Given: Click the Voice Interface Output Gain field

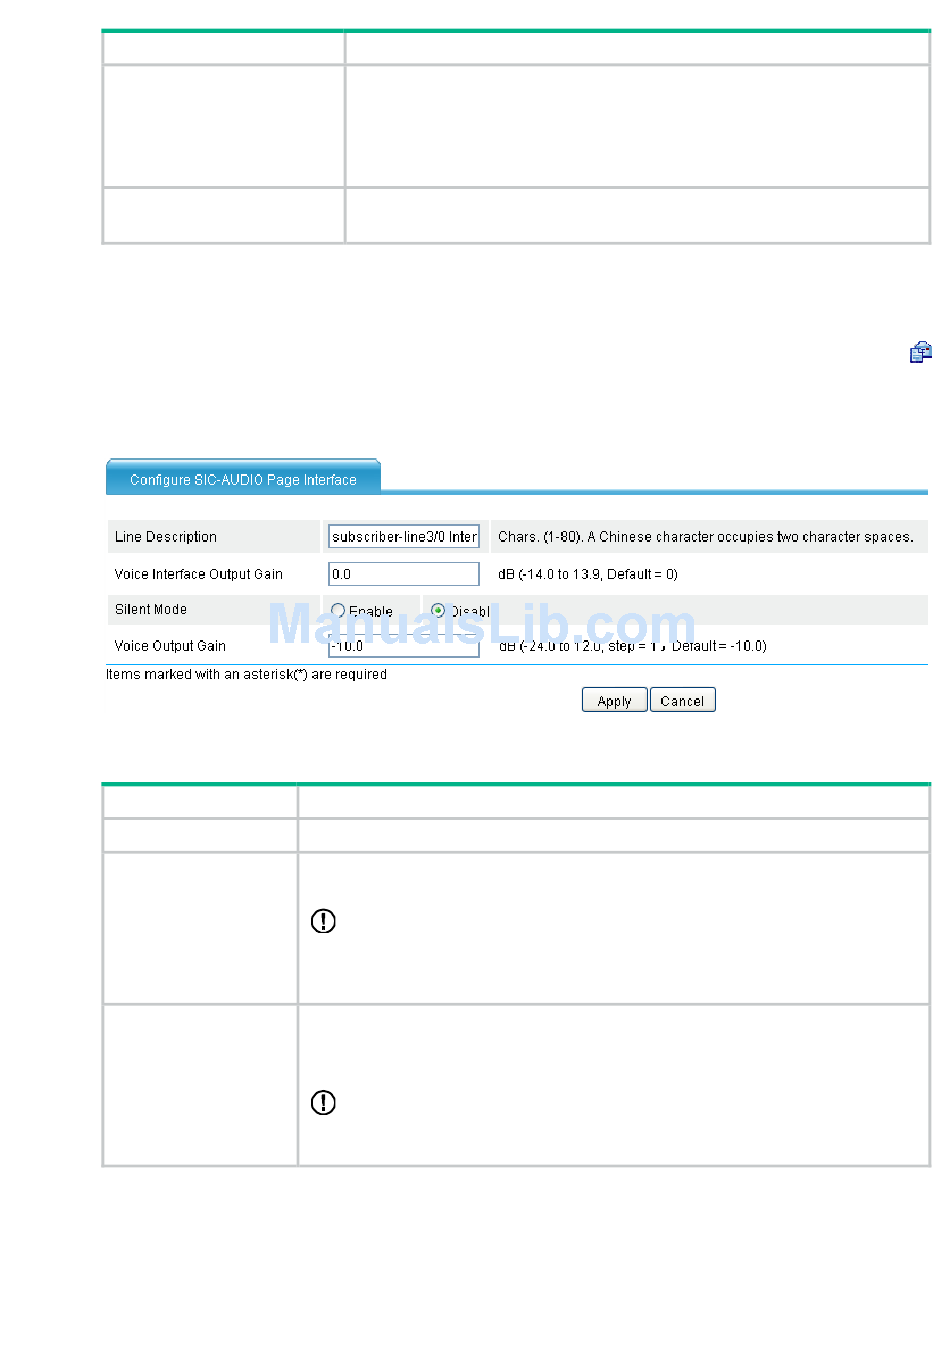Looking at the screenshot, I should [x=404, y=574].
